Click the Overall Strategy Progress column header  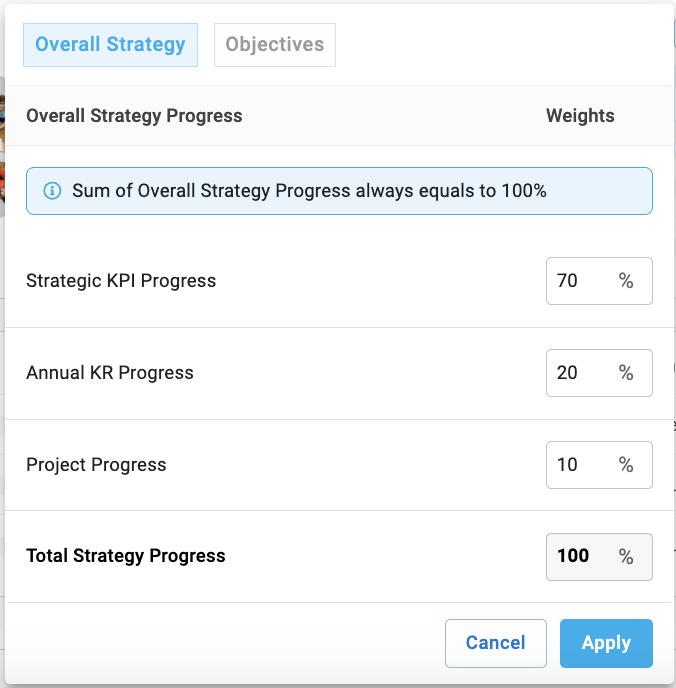[x=134, y=116]
